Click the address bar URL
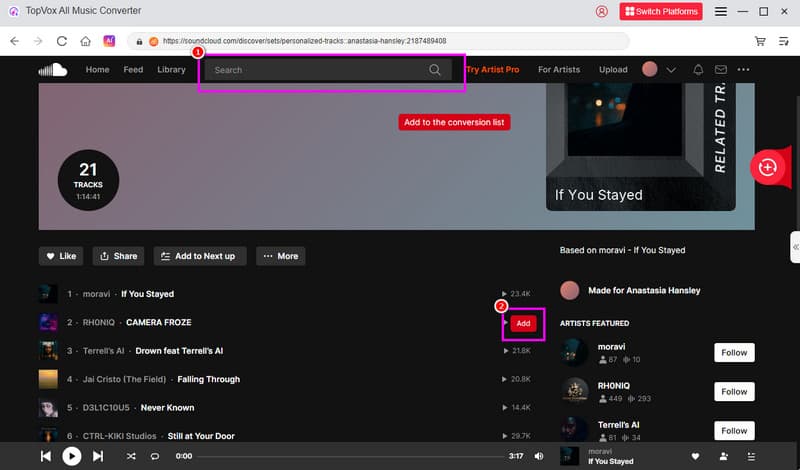Image resolution: width=800 pixels, height=470 pixels. click(x=305, y=41)
